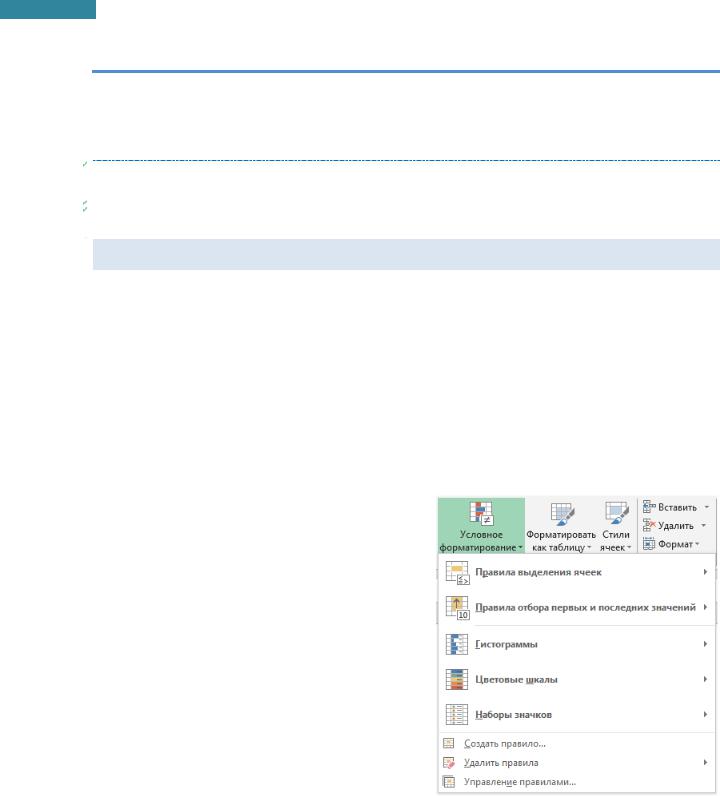Expand arrow next to Цветовые шкалы
Screen dimensions: 720x796
click(705, 679)
